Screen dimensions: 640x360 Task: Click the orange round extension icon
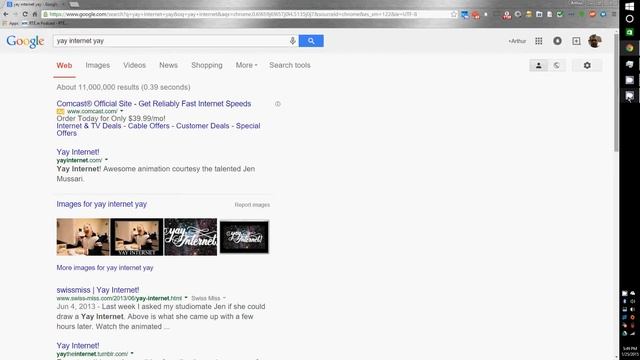click(x=592, y=14)
